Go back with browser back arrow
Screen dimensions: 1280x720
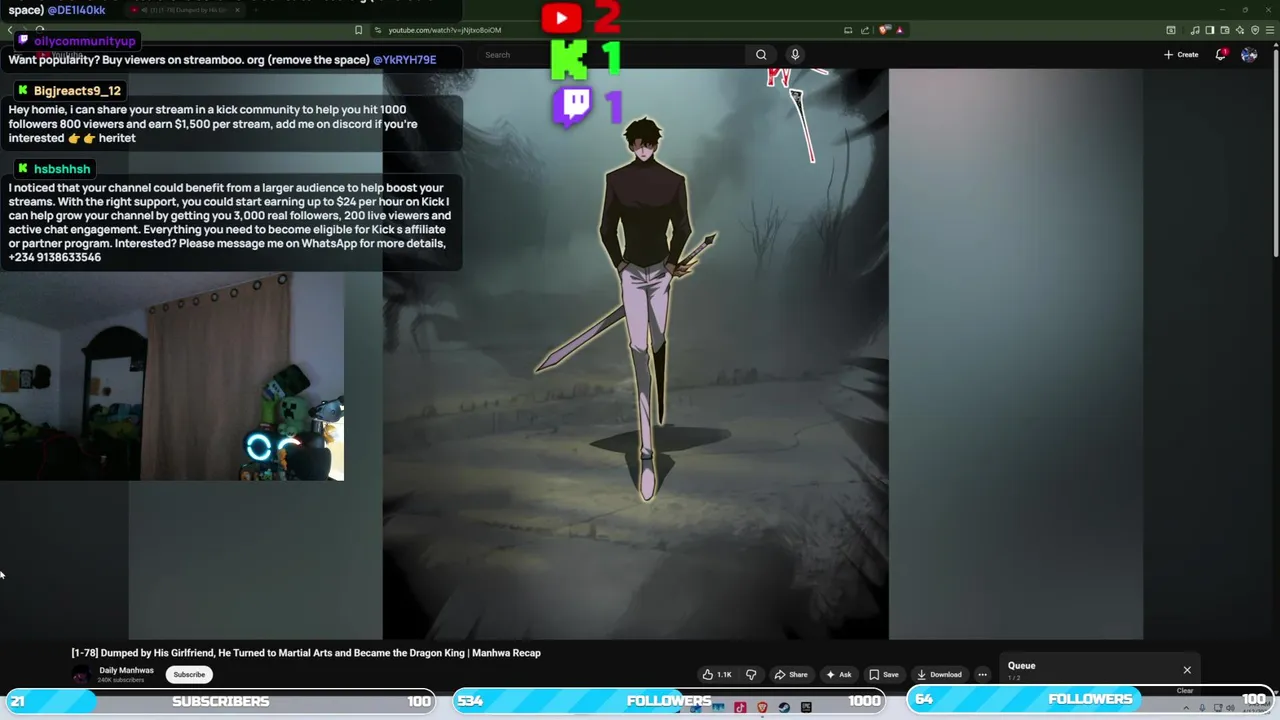pyautogui.click(x=10, y=30)
